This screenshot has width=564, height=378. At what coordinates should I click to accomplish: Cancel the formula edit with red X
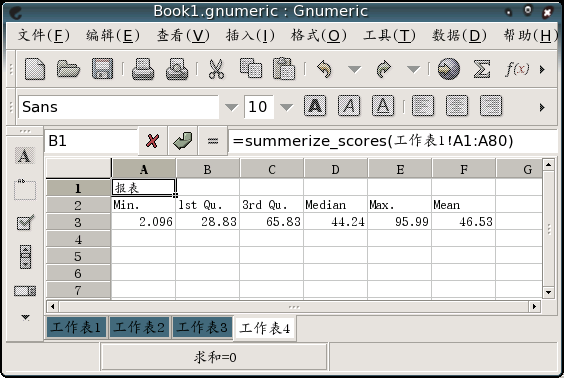pyautogui.click(x=153, y=141)
